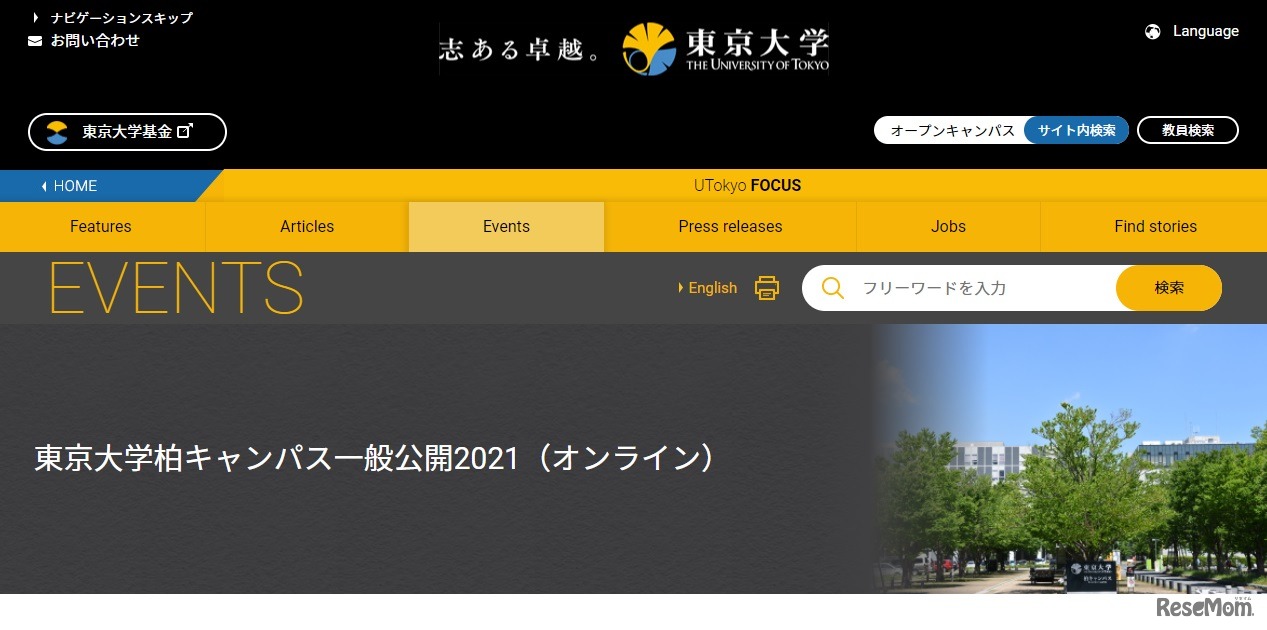Open the Find stories tab

click(1155, 226)
